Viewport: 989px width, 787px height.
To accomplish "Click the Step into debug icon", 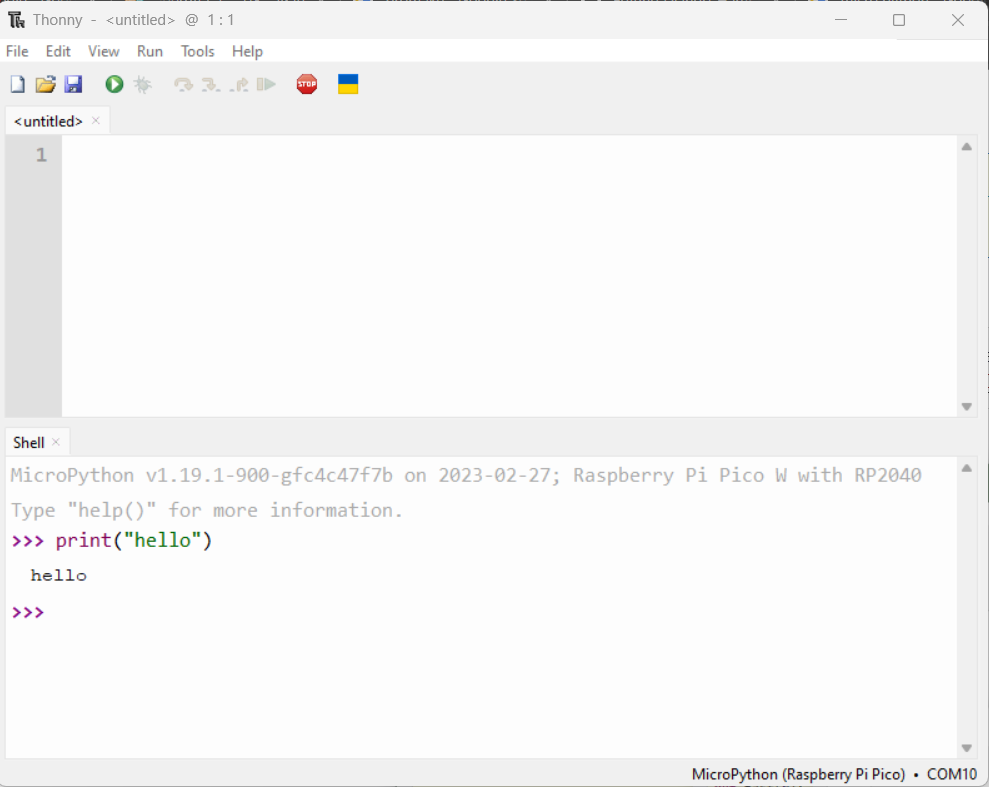I will click(x=211, y=84).
